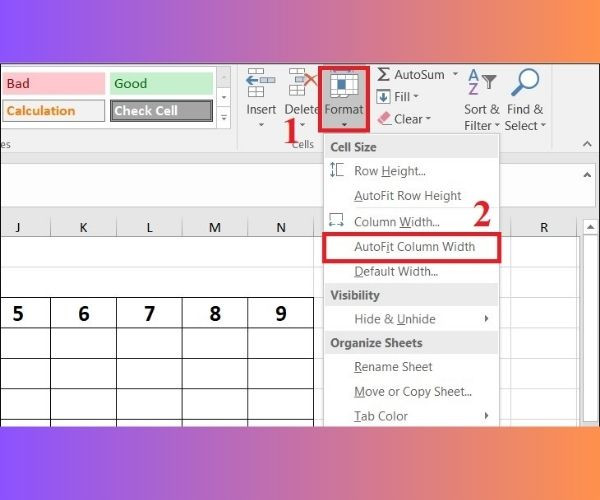
Task: Select Rename Sheet menu item
Action: [411, 367]
